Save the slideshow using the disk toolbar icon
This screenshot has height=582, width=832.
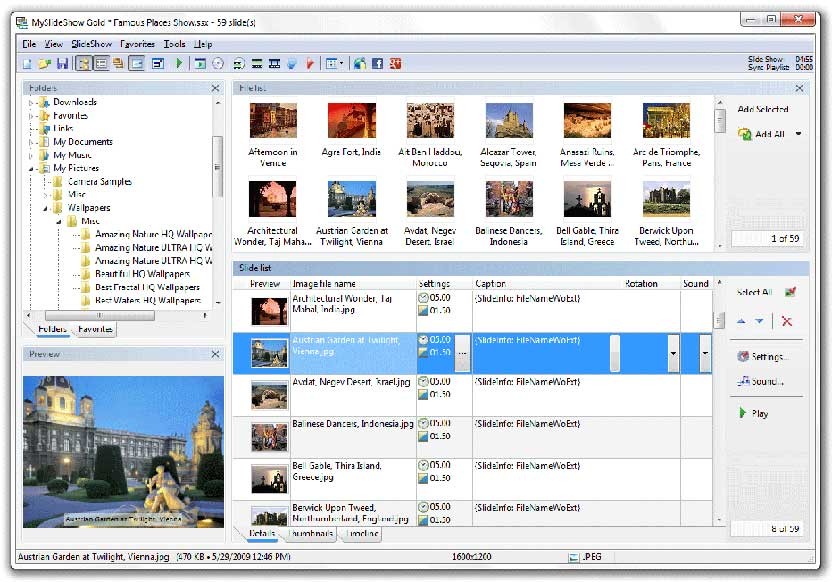(61, 62)
